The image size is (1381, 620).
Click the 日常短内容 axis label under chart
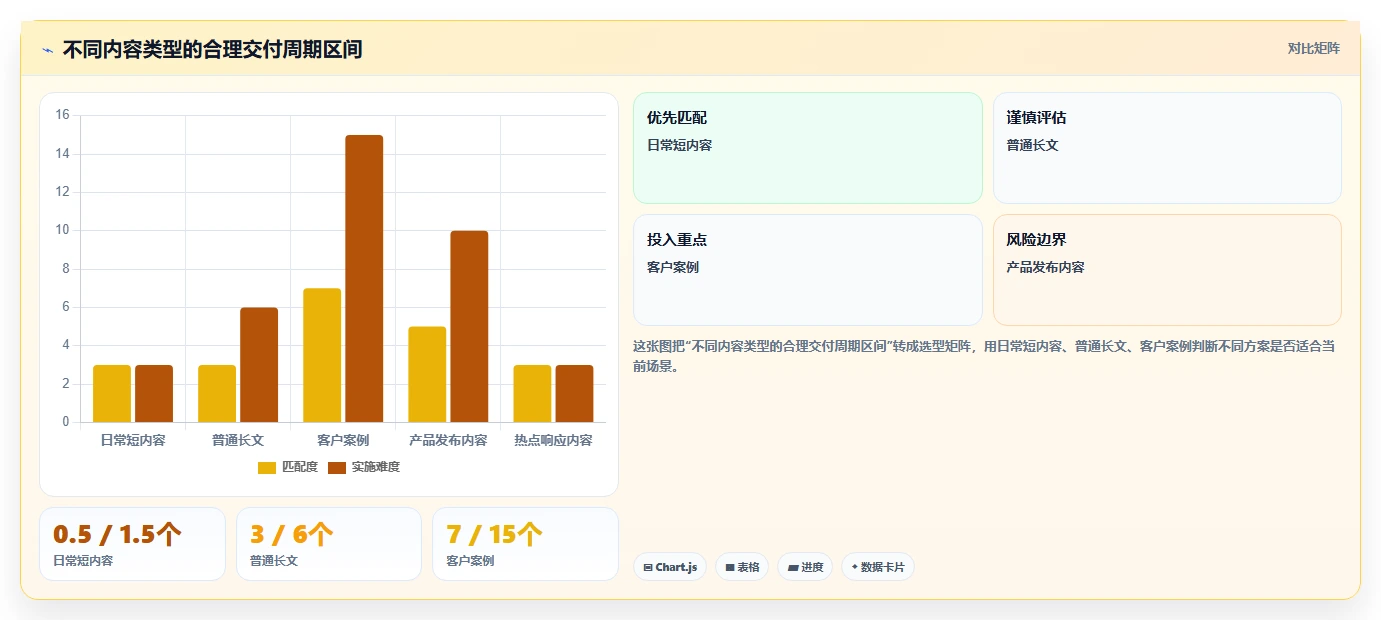point(133,440)
